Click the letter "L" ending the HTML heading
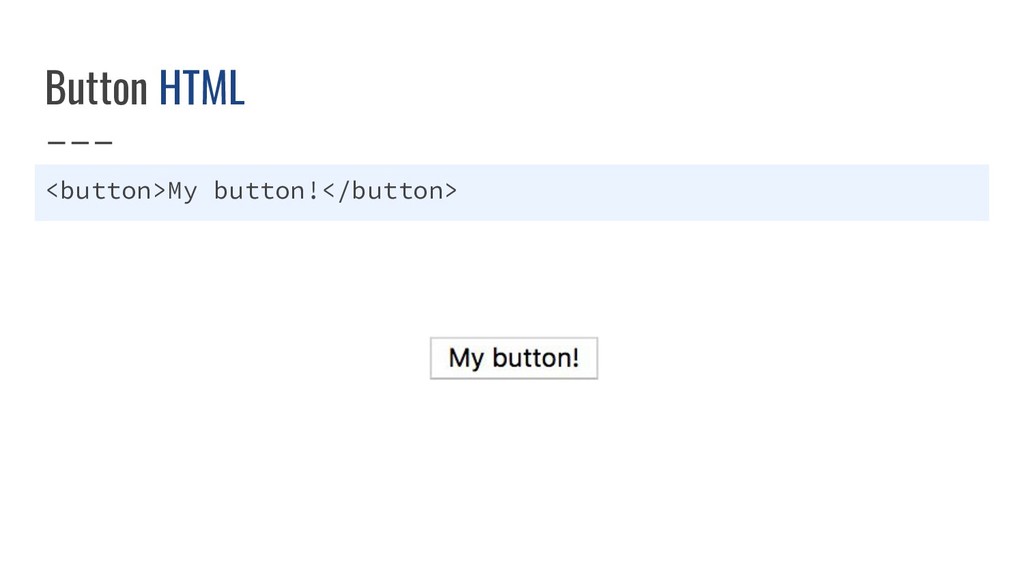Screen dimensions: 1024x576 tap(238, 87)
